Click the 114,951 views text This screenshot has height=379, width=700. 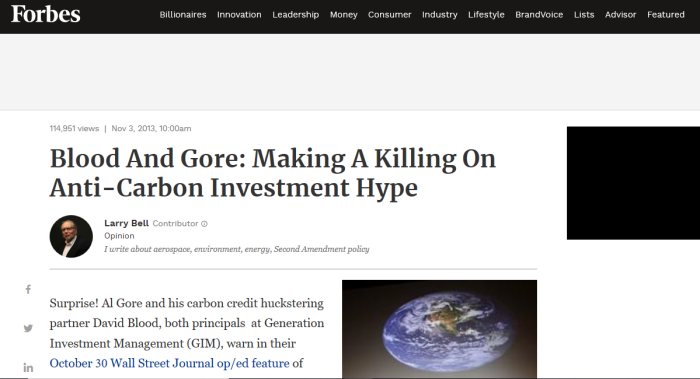tap(74, 129)
